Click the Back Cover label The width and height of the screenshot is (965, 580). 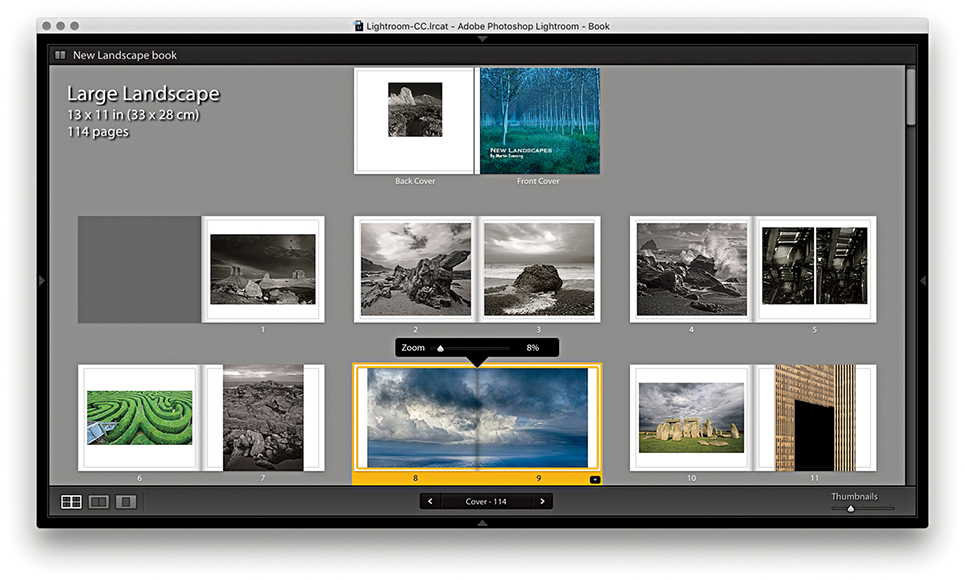point(415,181)
